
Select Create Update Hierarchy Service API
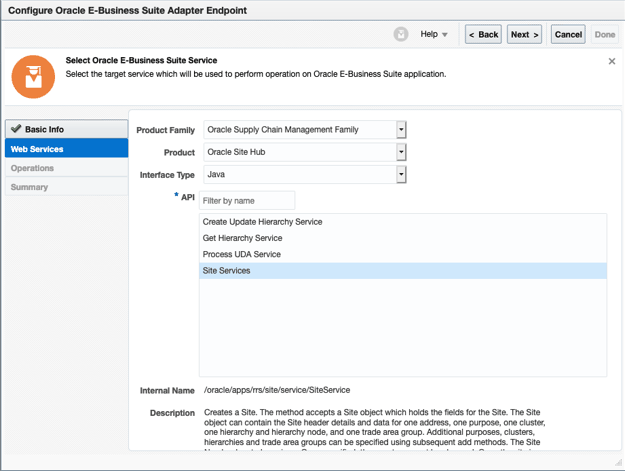click(x=262, y=222)
